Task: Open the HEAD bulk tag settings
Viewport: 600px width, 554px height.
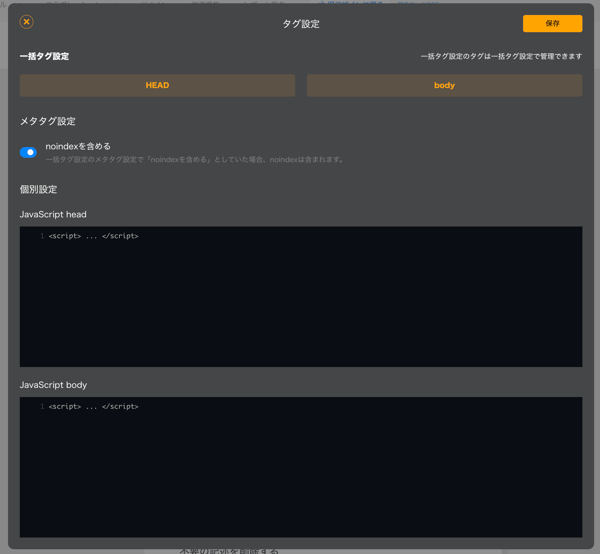Action: (157, 85)
